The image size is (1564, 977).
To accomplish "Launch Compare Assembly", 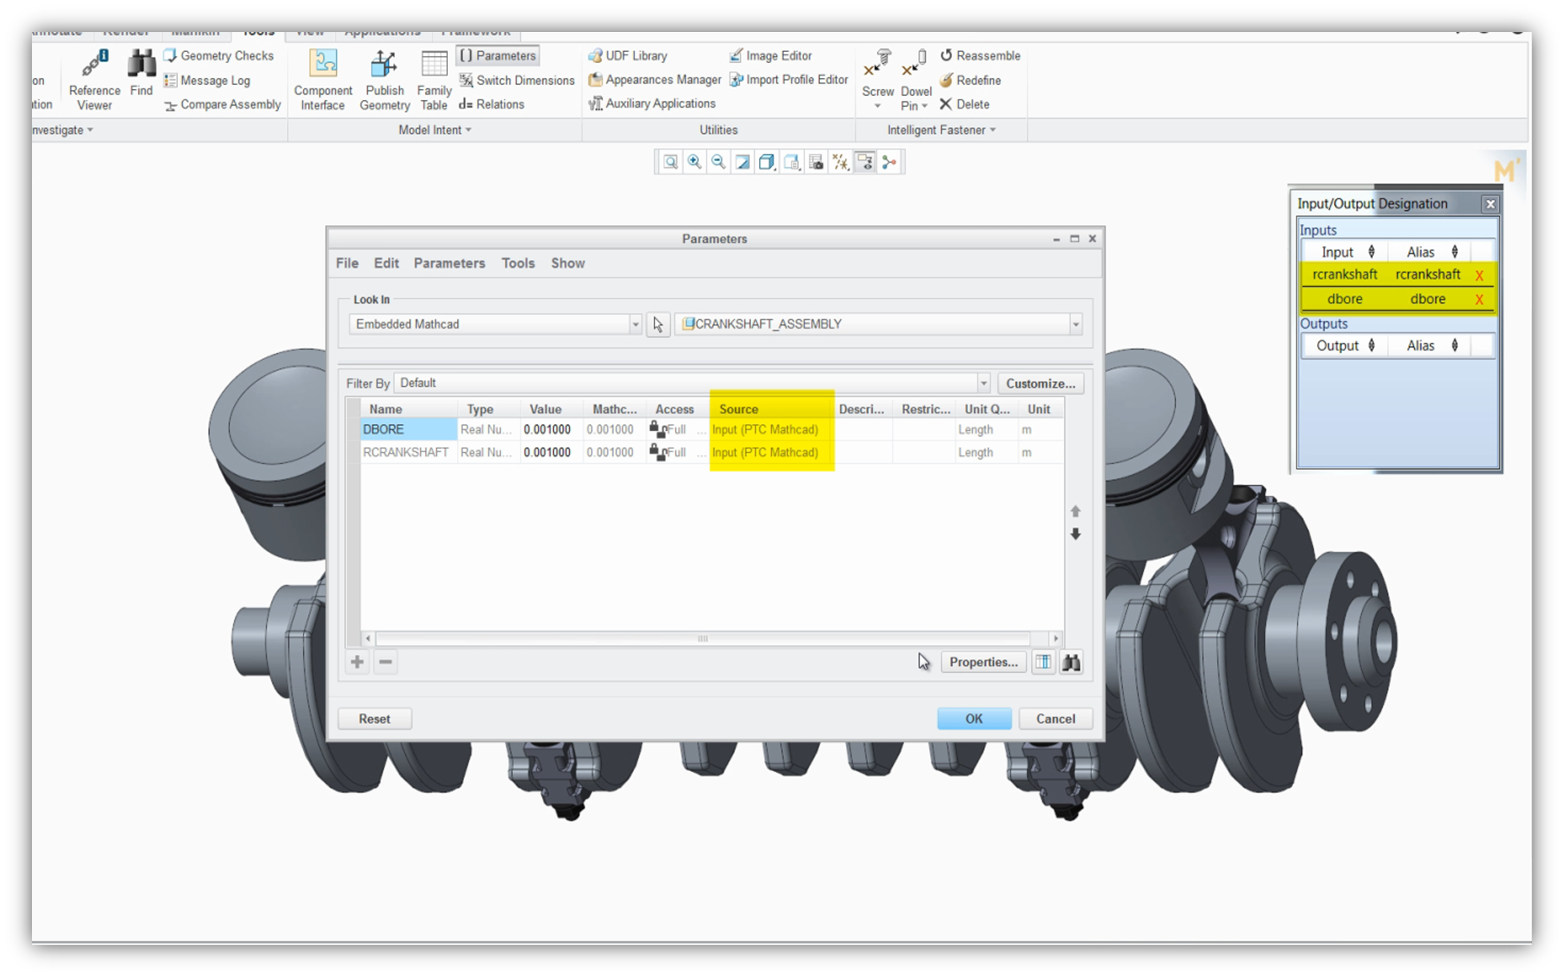I will tap(222, 104).
